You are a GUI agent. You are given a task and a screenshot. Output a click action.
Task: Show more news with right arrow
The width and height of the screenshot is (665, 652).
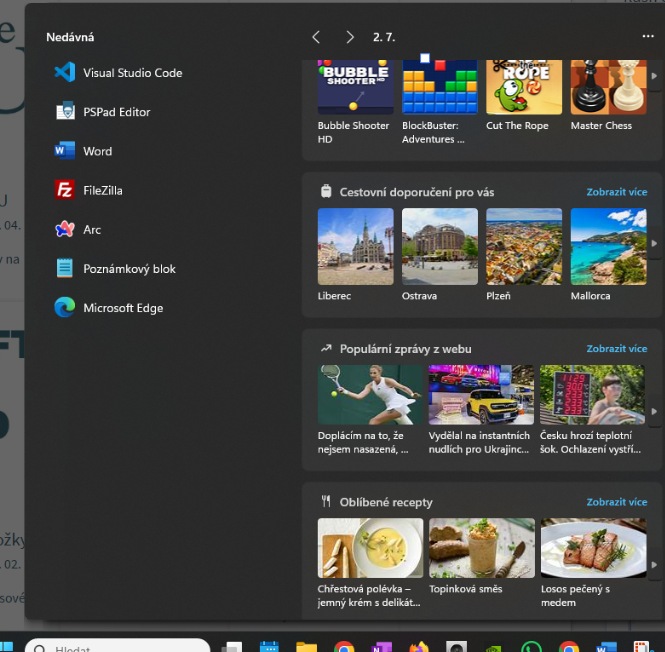click(x=654, y=411)
